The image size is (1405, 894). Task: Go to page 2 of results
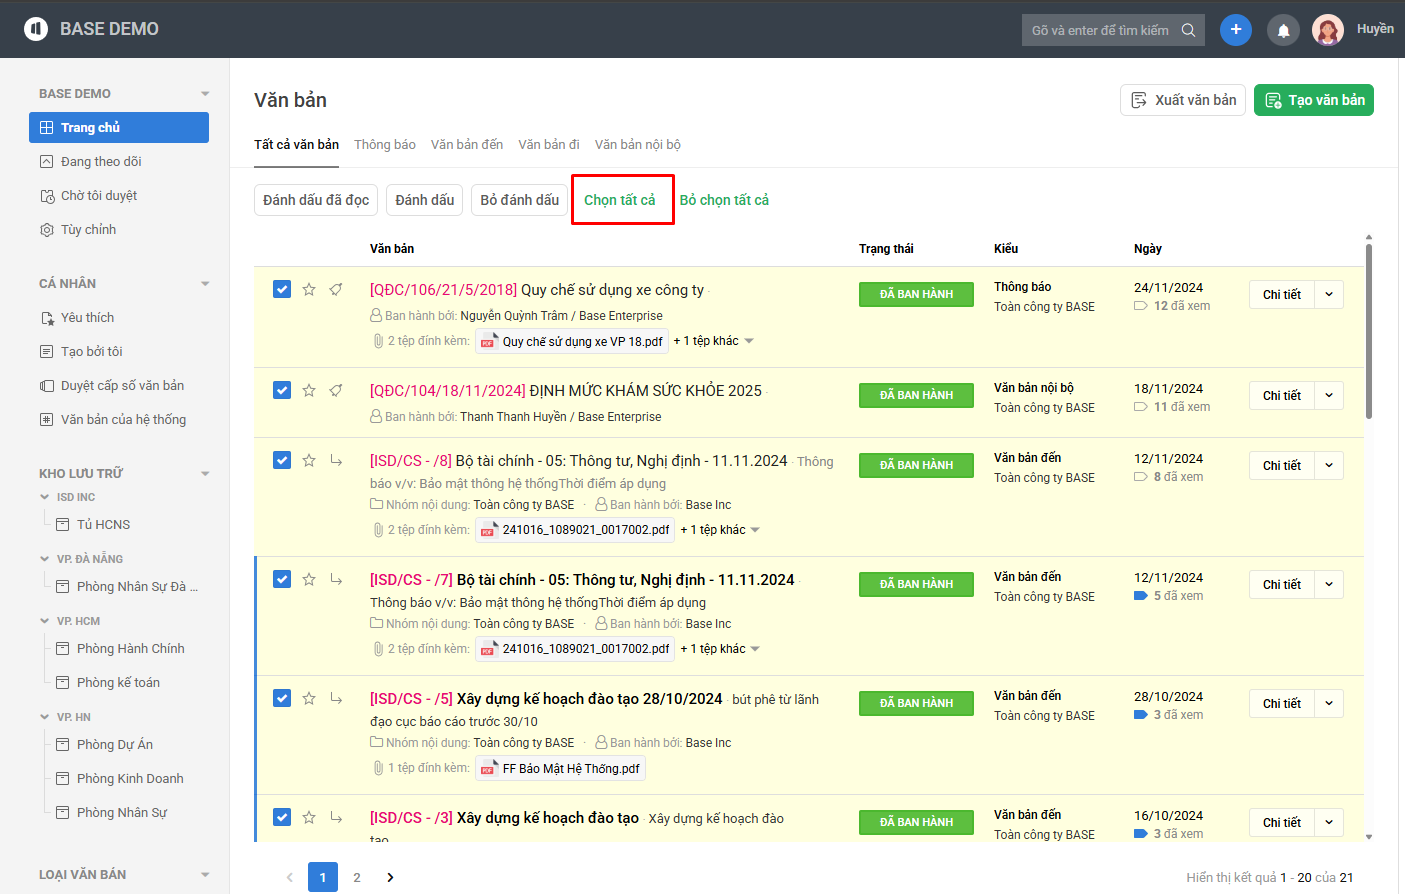click(x=357, y=877)
